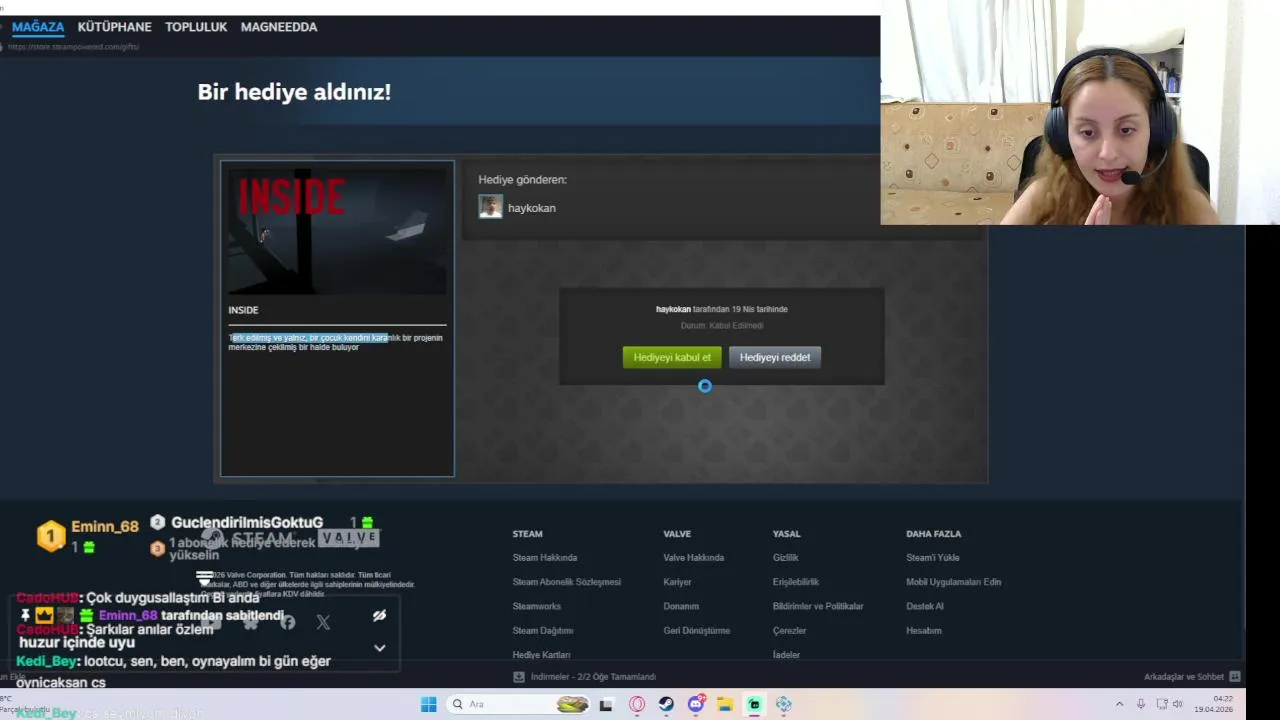
Task: Open the blue gear-like taskbar app
Action: click(784, 704)
